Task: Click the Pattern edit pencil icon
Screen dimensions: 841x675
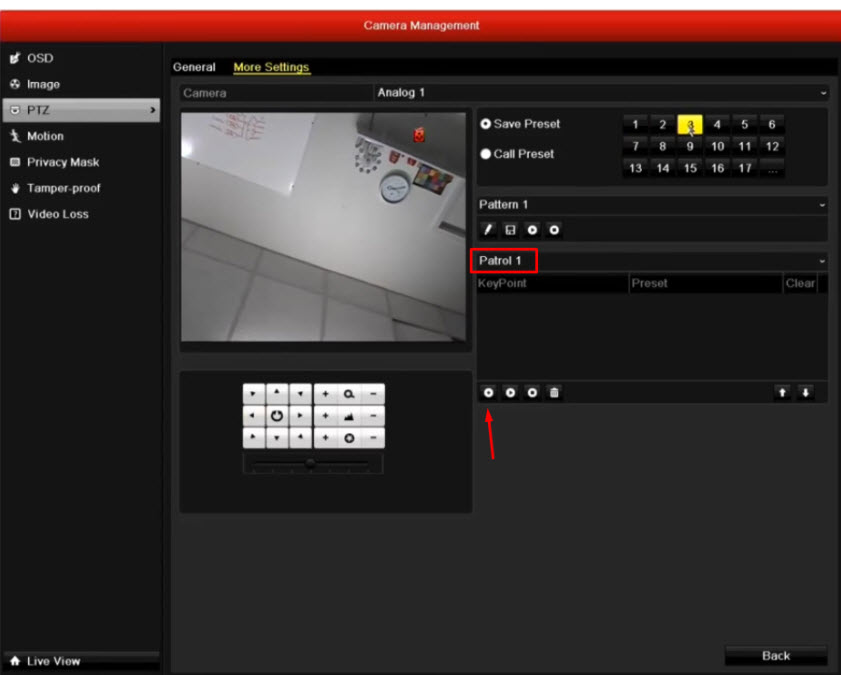Action: (x=488, y=230)
